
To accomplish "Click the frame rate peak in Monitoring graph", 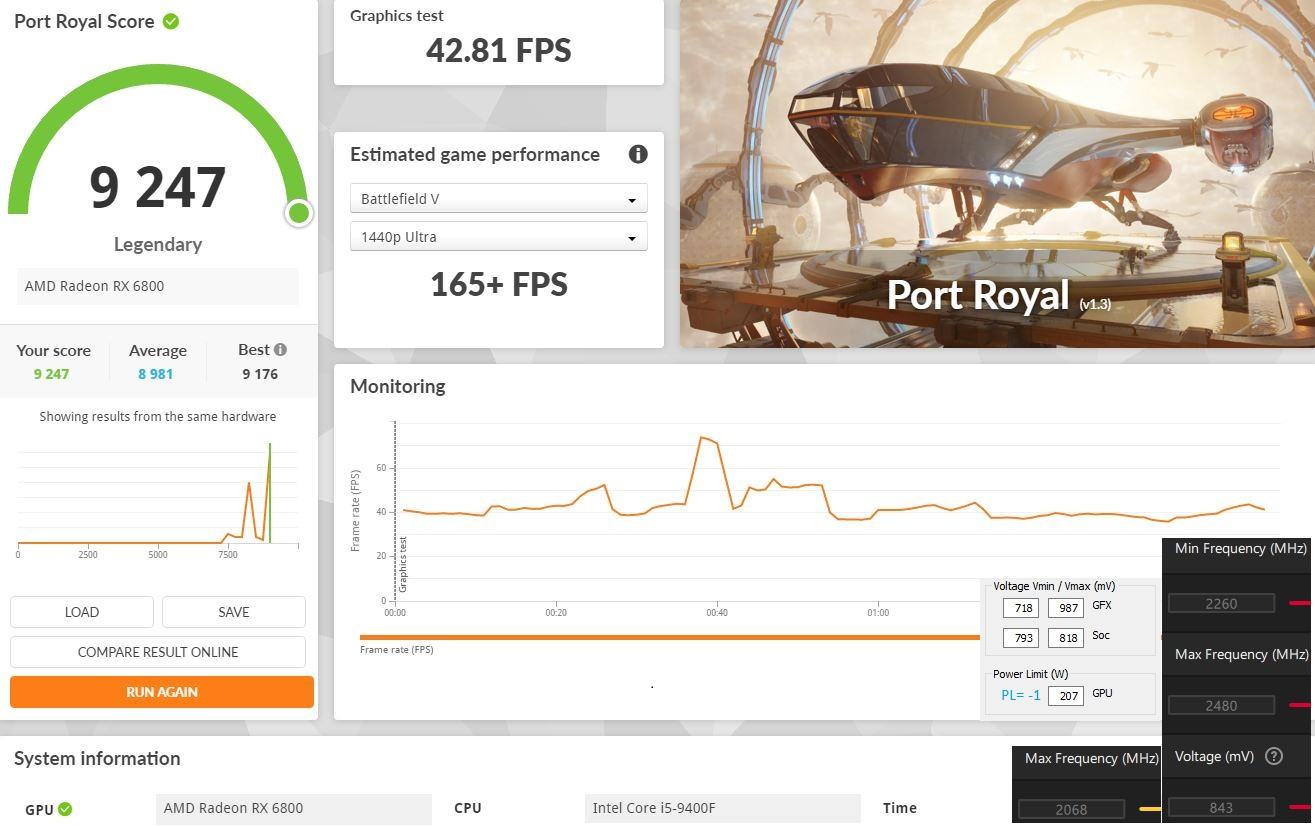I will [702, 437].
